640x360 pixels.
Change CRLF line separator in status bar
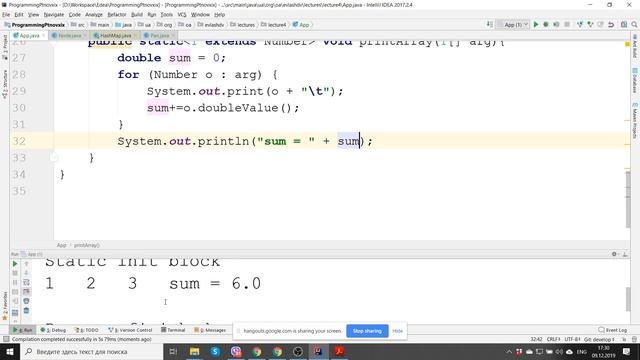554,339
